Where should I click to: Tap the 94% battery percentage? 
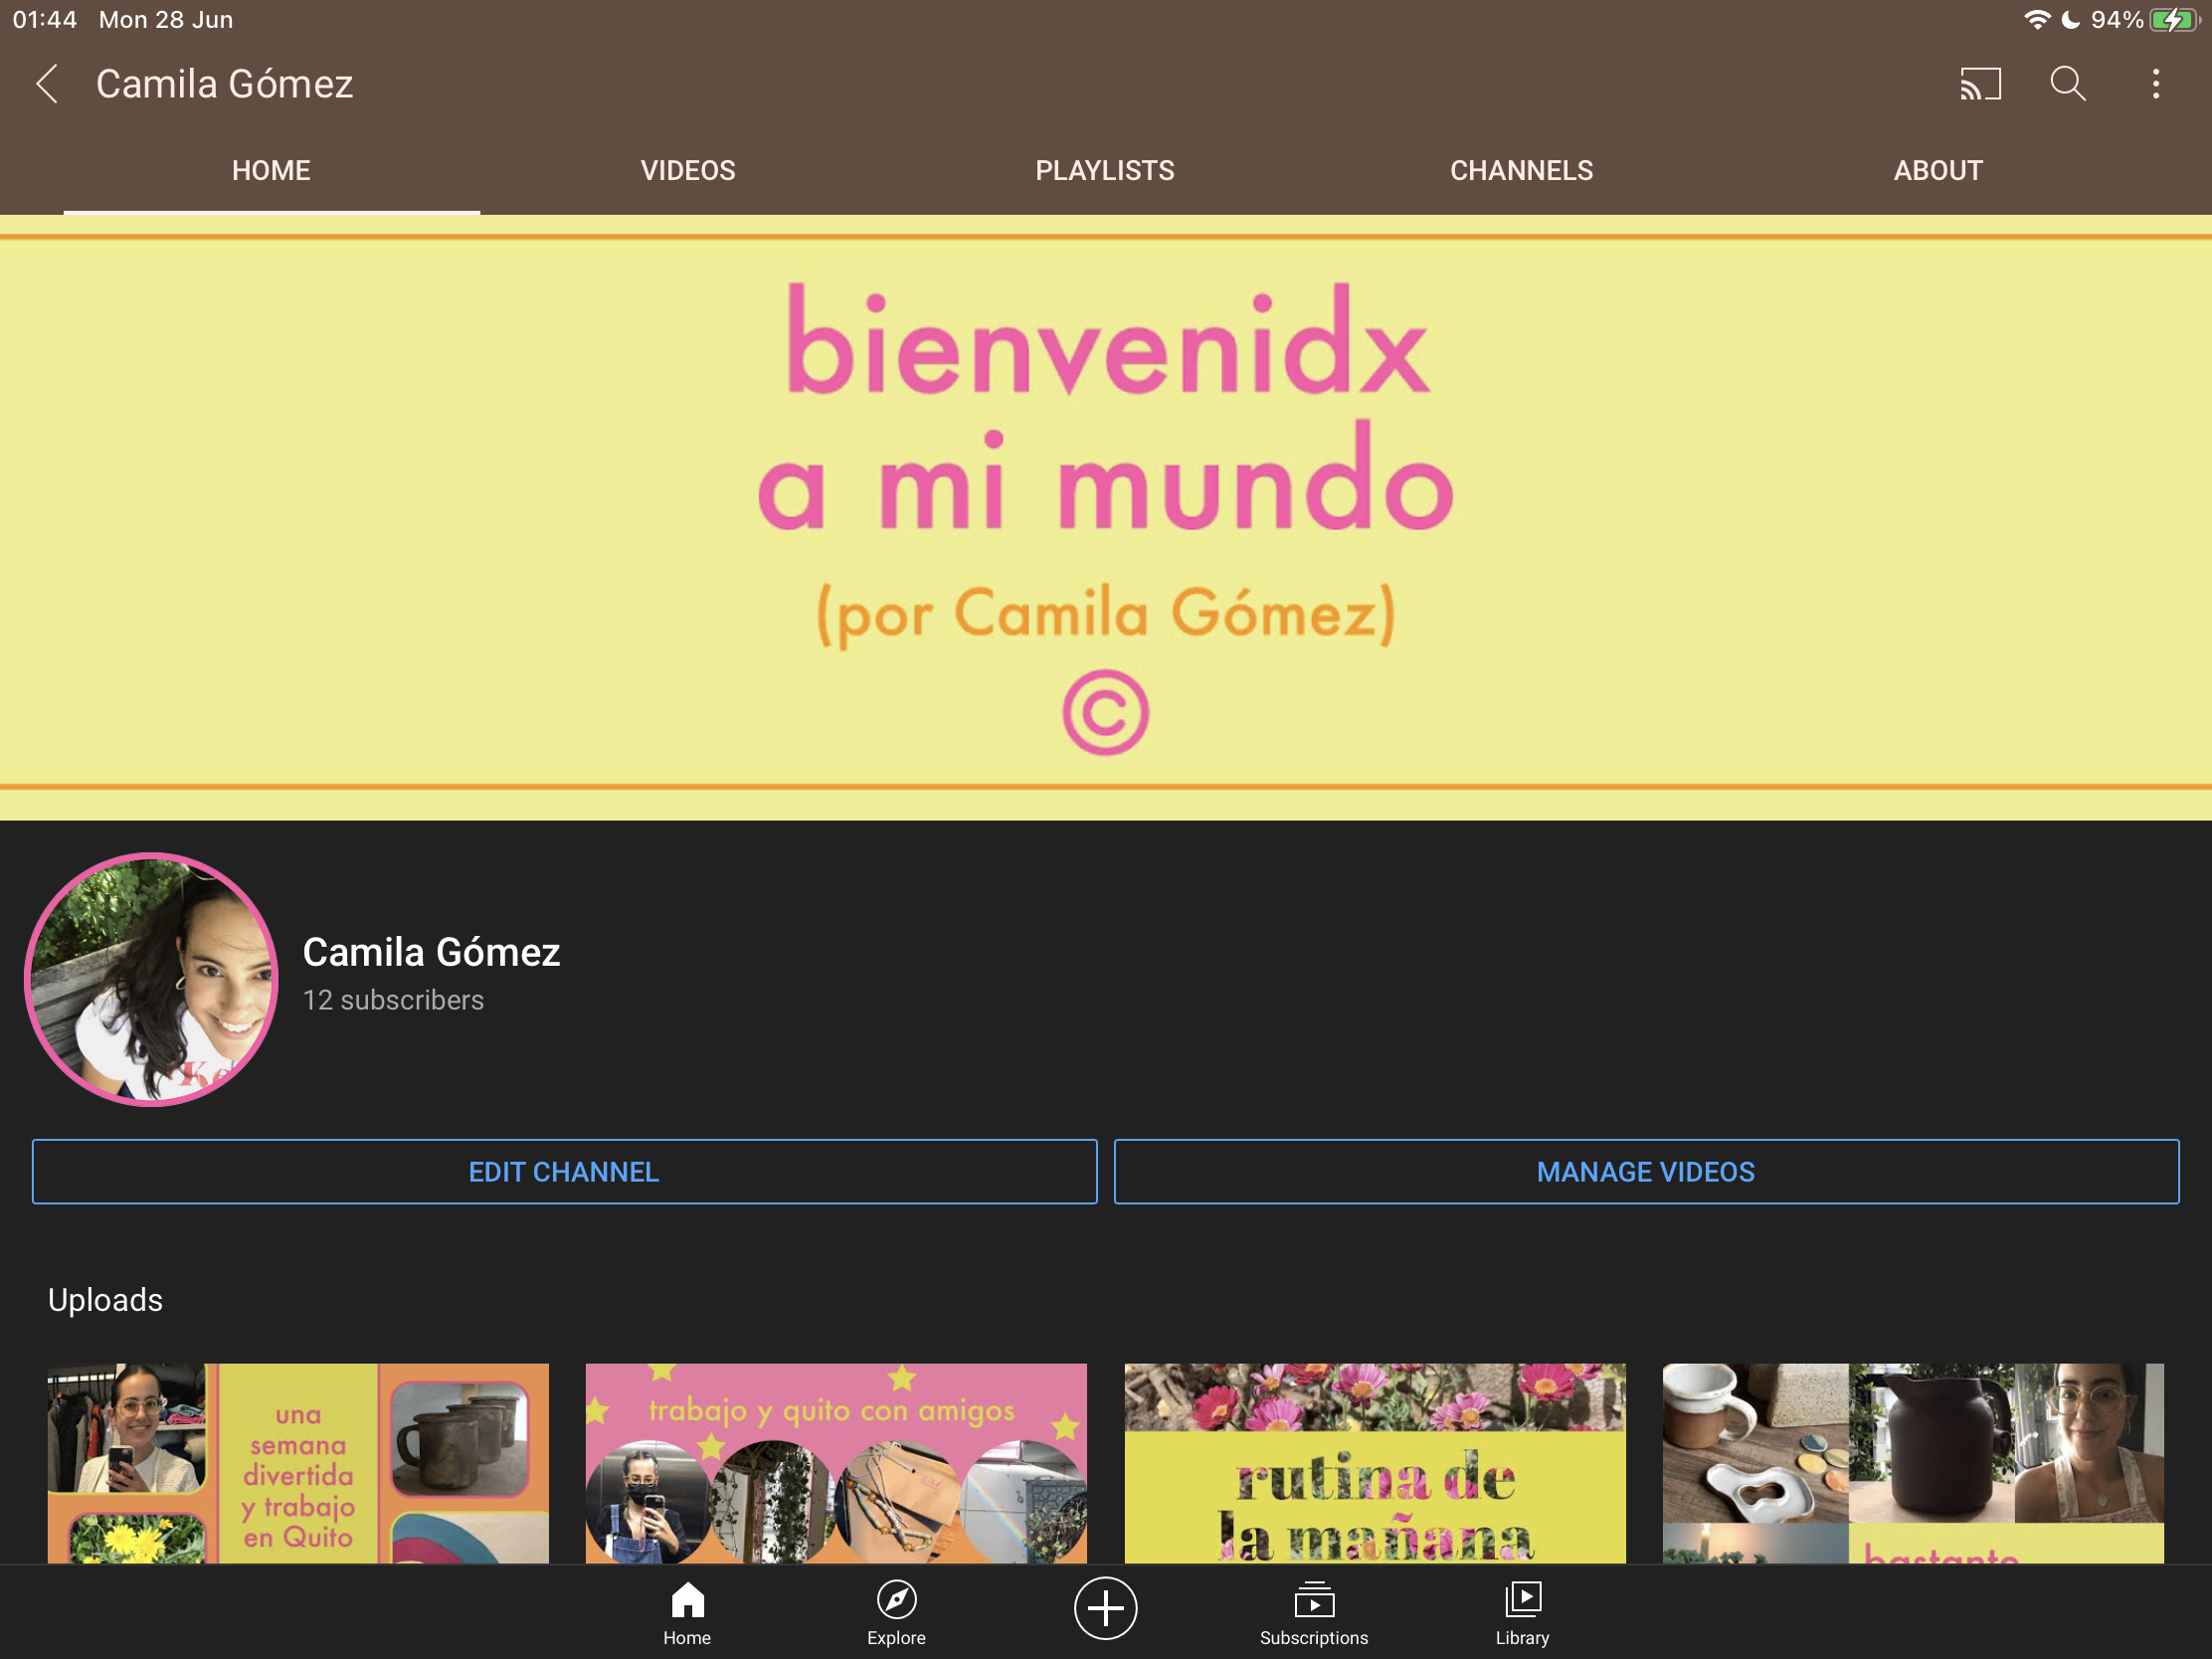(2117, 20)
